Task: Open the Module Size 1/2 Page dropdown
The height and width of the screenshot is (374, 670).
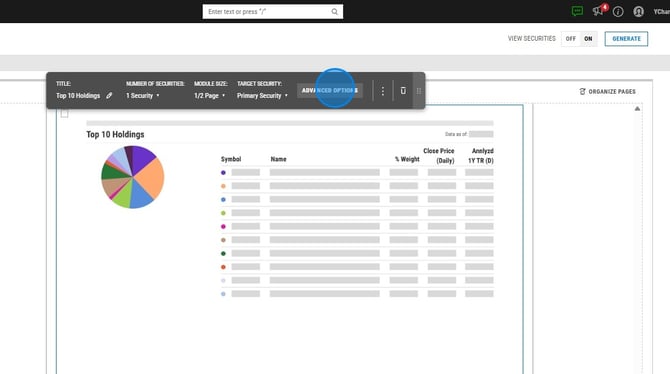Action: coord(209,96)
